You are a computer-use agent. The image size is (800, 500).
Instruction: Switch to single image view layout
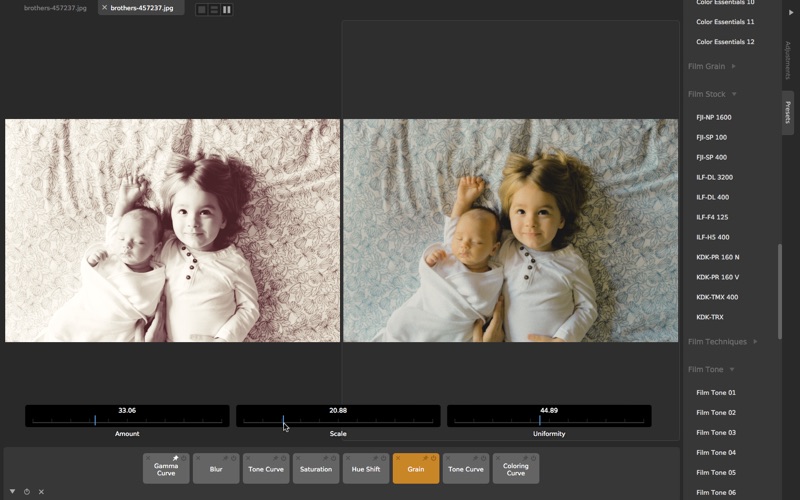pos(201,9)
